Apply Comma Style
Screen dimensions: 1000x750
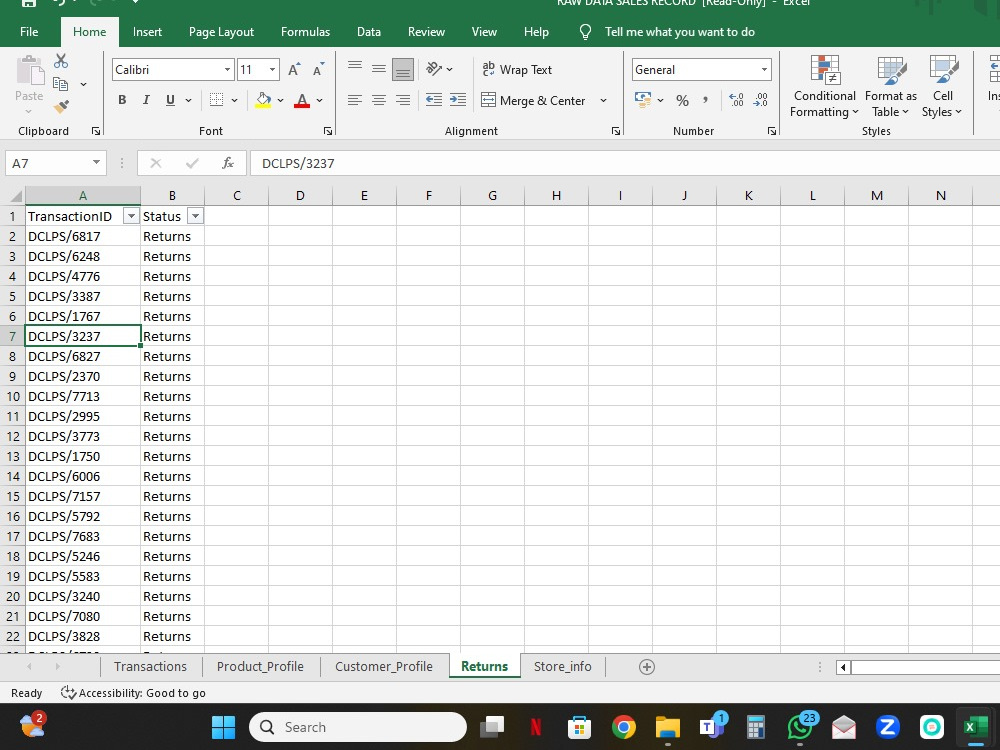706,99
